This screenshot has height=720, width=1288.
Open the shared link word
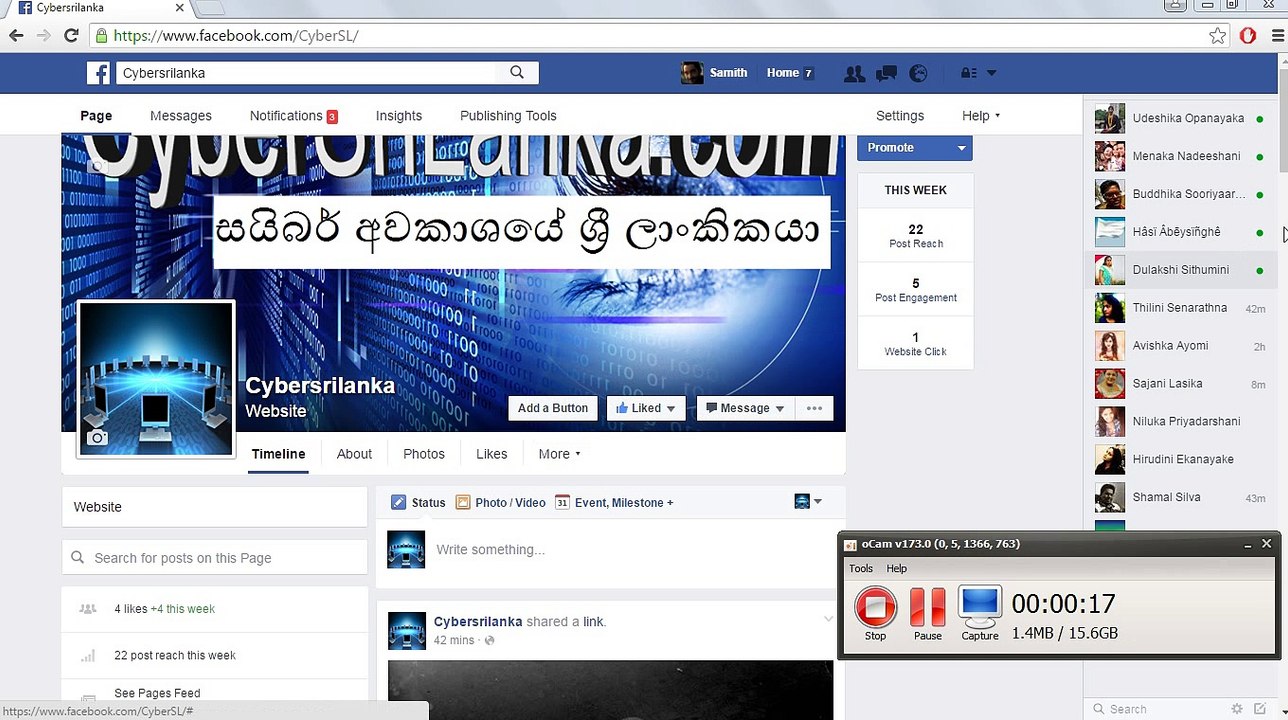pos(593,622)
